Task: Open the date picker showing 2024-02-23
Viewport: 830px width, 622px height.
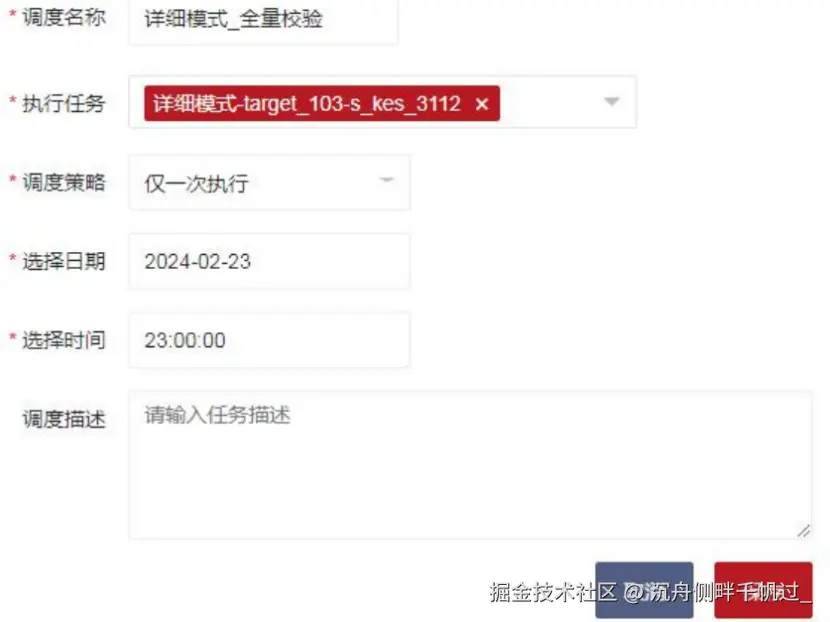Action: pyautogui.click(x=269, y=261)
